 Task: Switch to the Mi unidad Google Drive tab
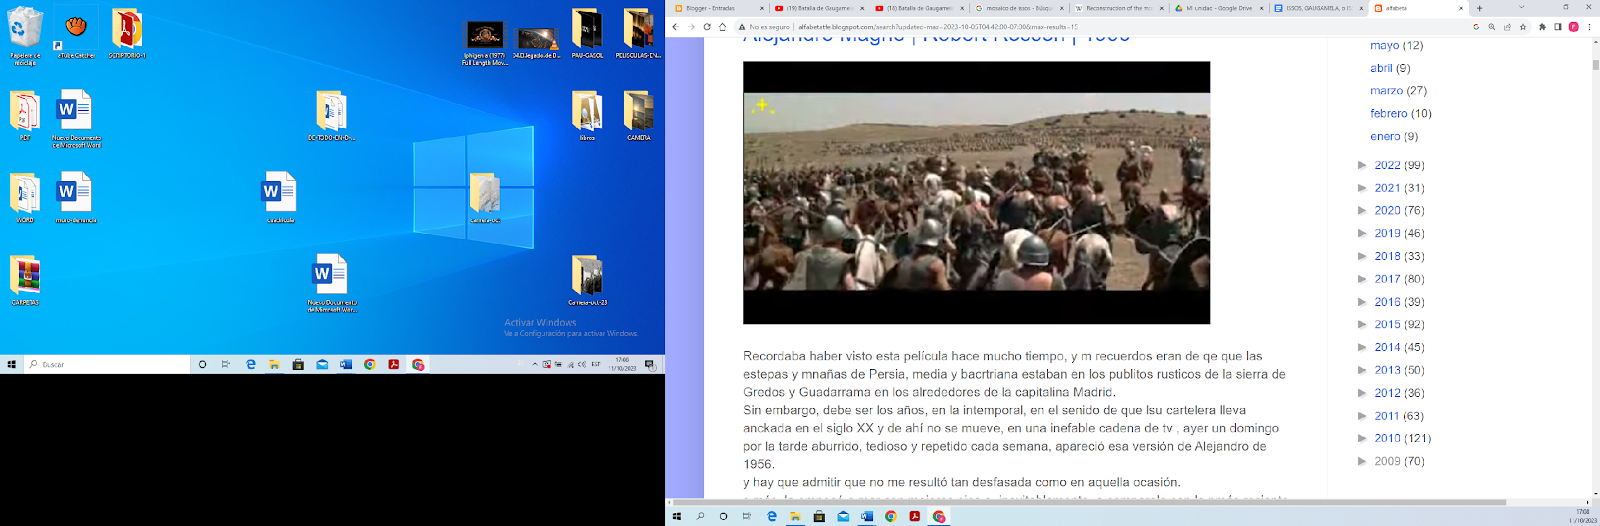[x=1218, y=8]
